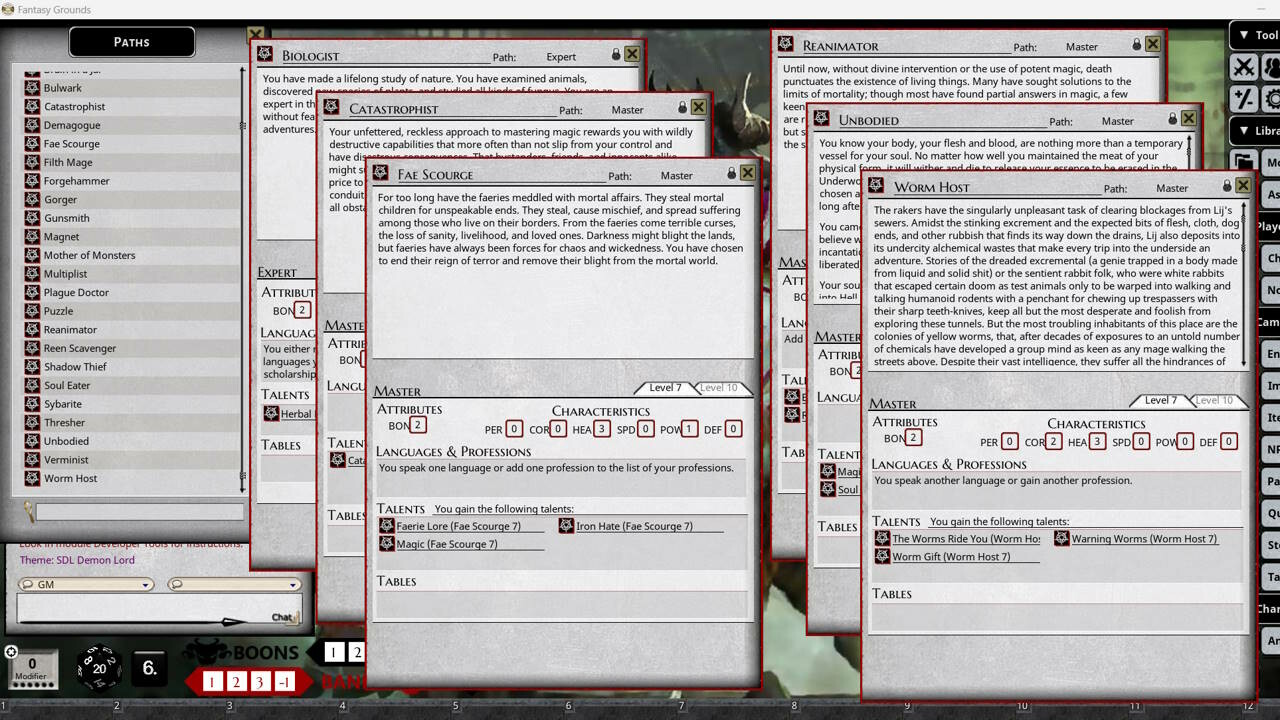Screen dimensions: 1280x720
Task: Open the crossed swords combat tool icon
Action: [x=1244, y=68]
